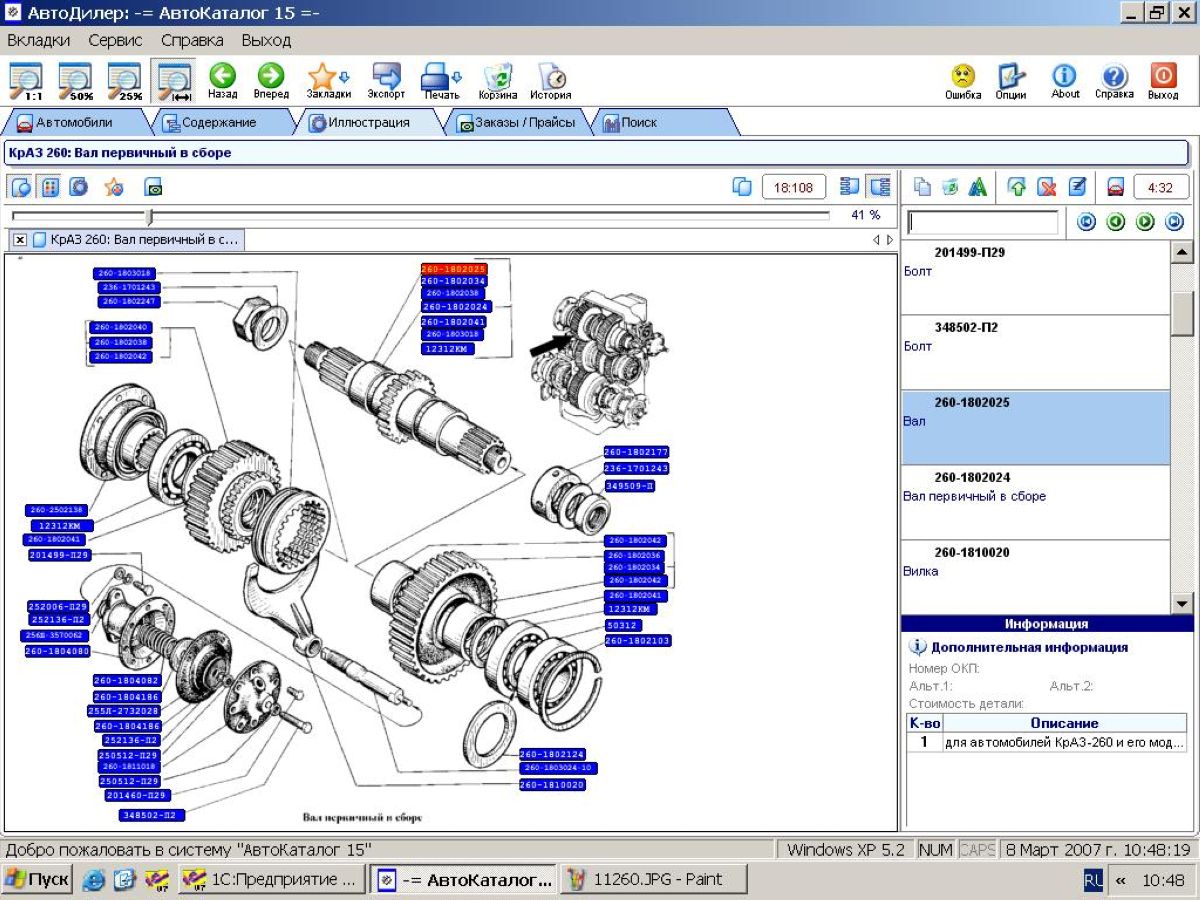Open the Корзина basket
Viewport: 1200px width, 900px height.
pyautogui.click(x=498, y=81)
